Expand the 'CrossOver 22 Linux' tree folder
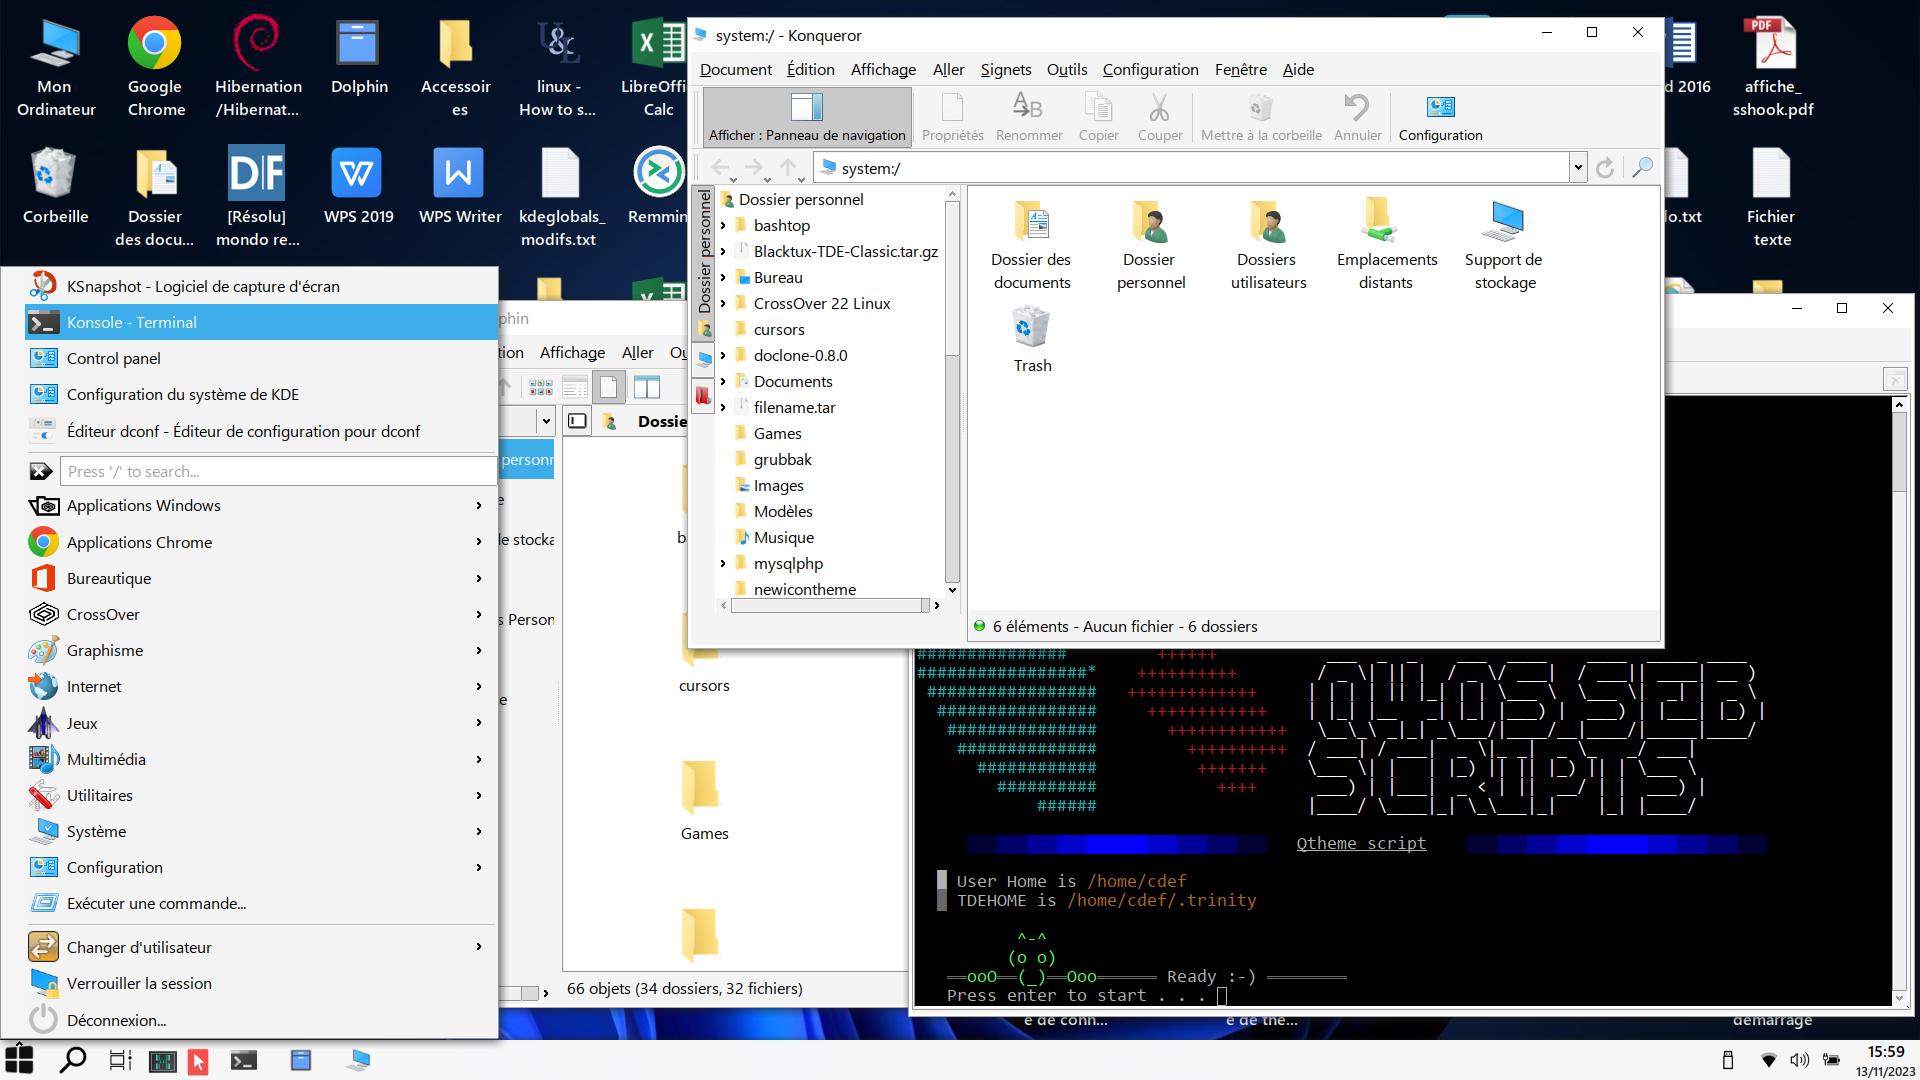 click(723, 303)
